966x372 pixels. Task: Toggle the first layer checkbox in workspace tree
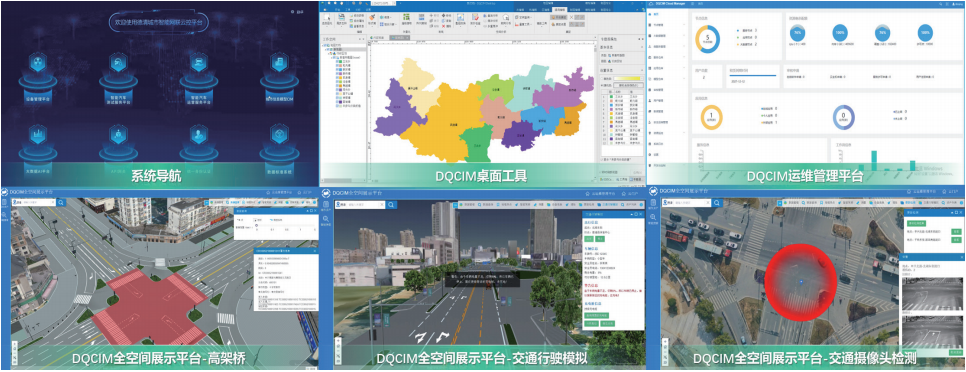click(x=338, y=62)
